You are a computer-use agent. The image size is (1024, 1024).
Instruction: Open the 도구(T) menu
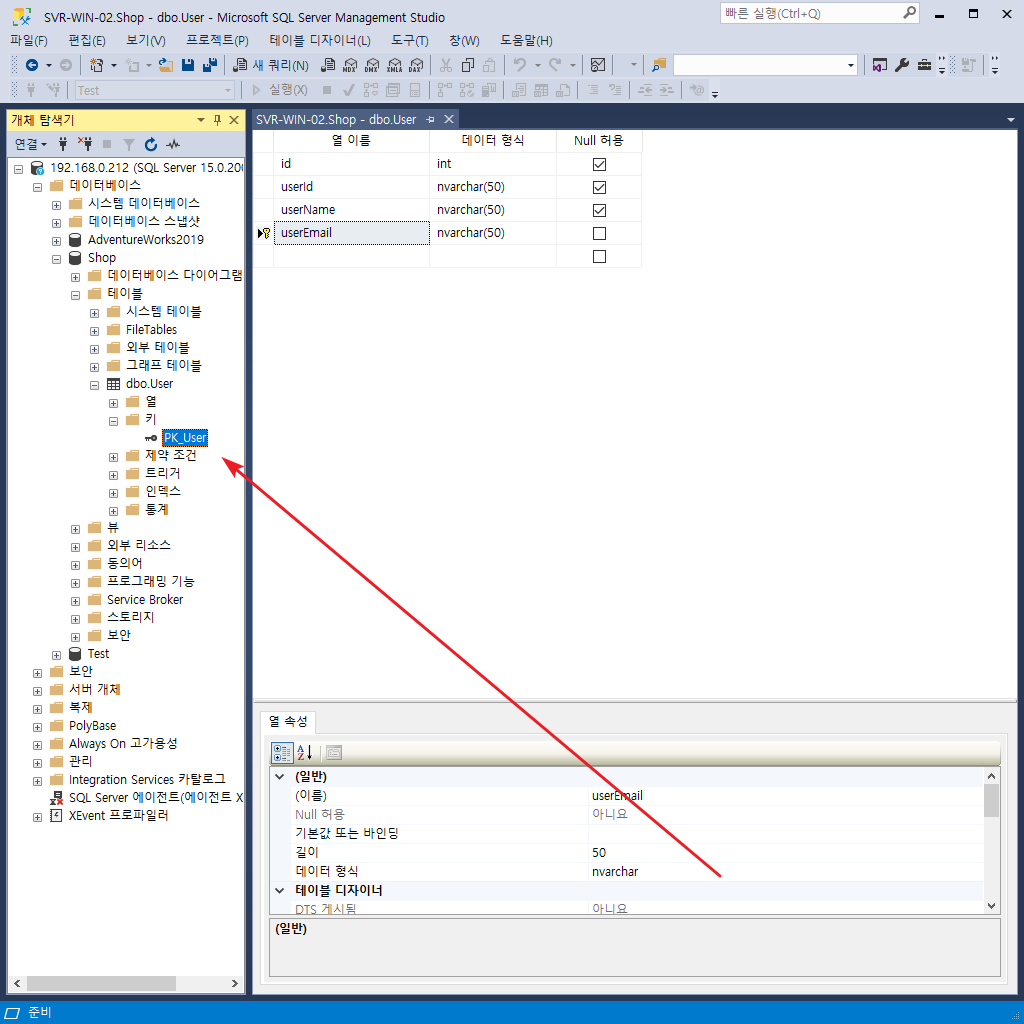tap(409, 40)
